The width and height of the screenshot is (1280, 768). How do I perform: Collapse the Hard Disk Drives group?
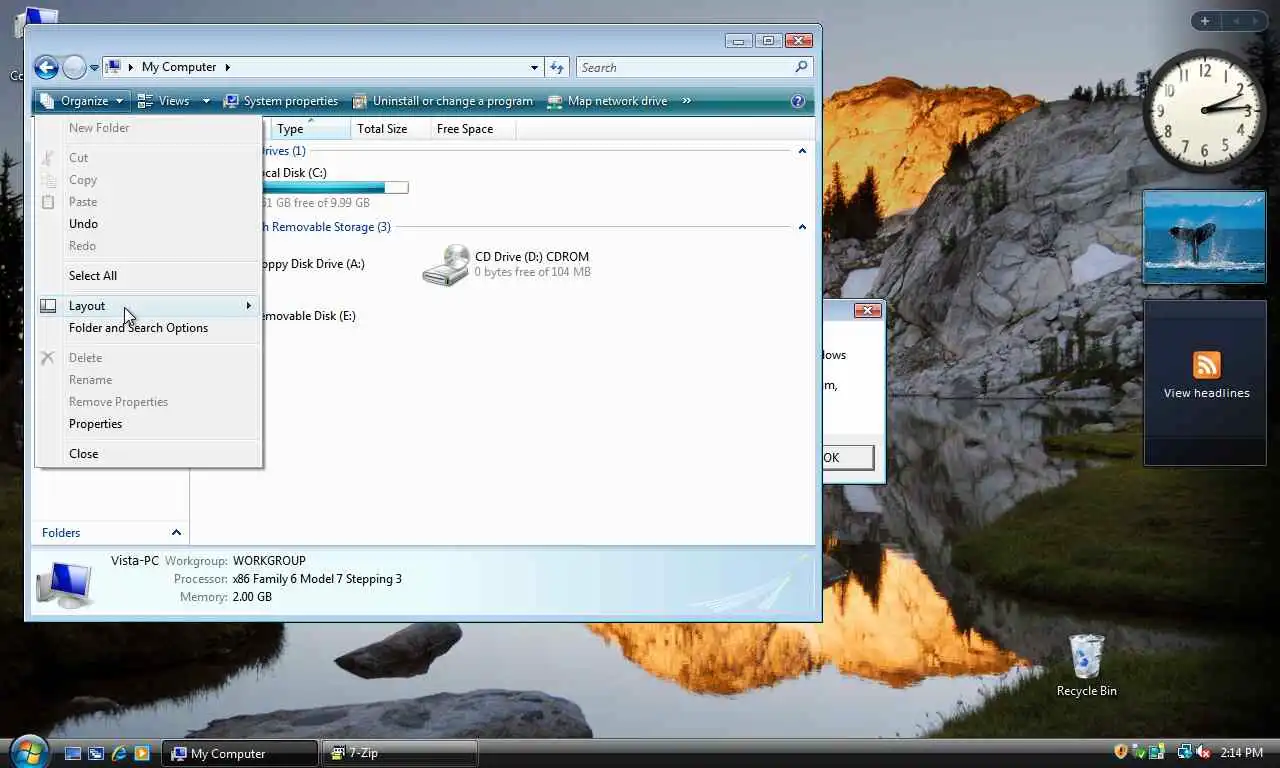pyautogui.click(x=802, y=151)
